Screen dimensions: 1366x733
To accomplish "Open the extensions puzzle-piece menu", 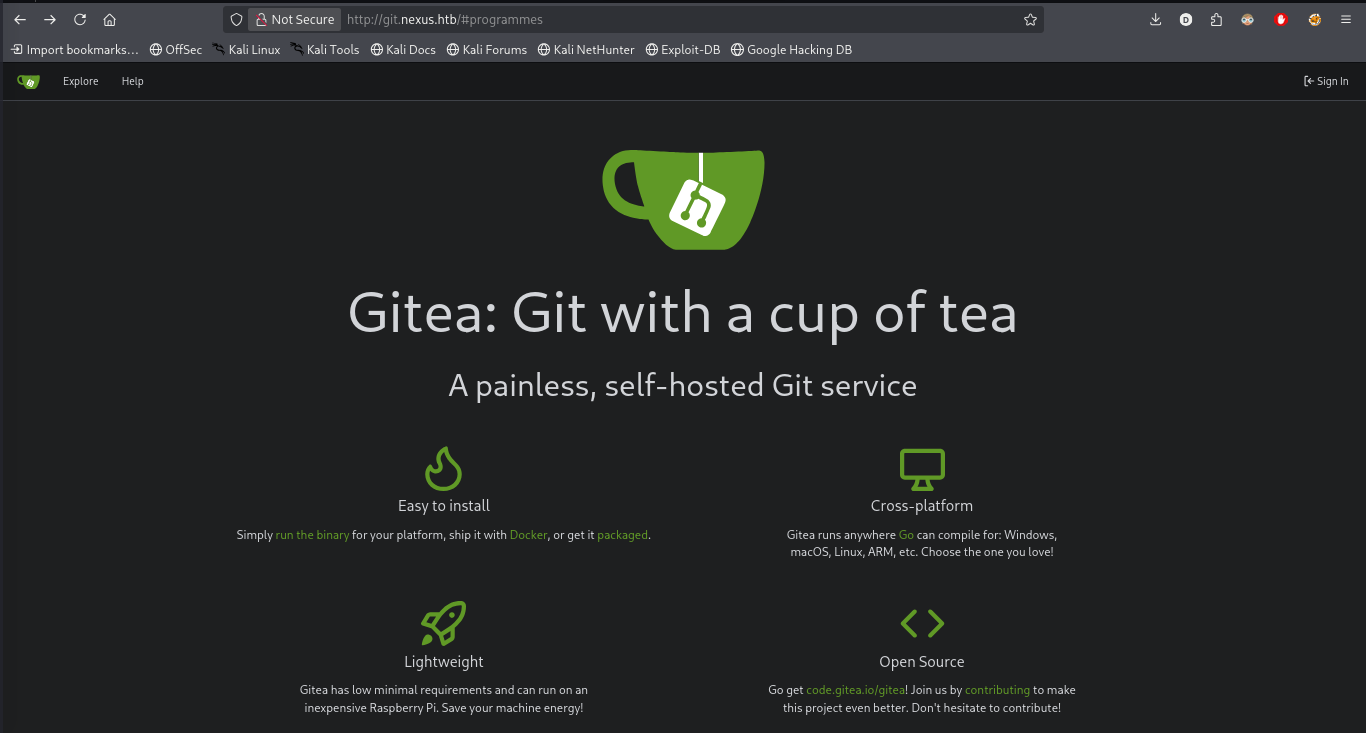I will pos(1216,19).
